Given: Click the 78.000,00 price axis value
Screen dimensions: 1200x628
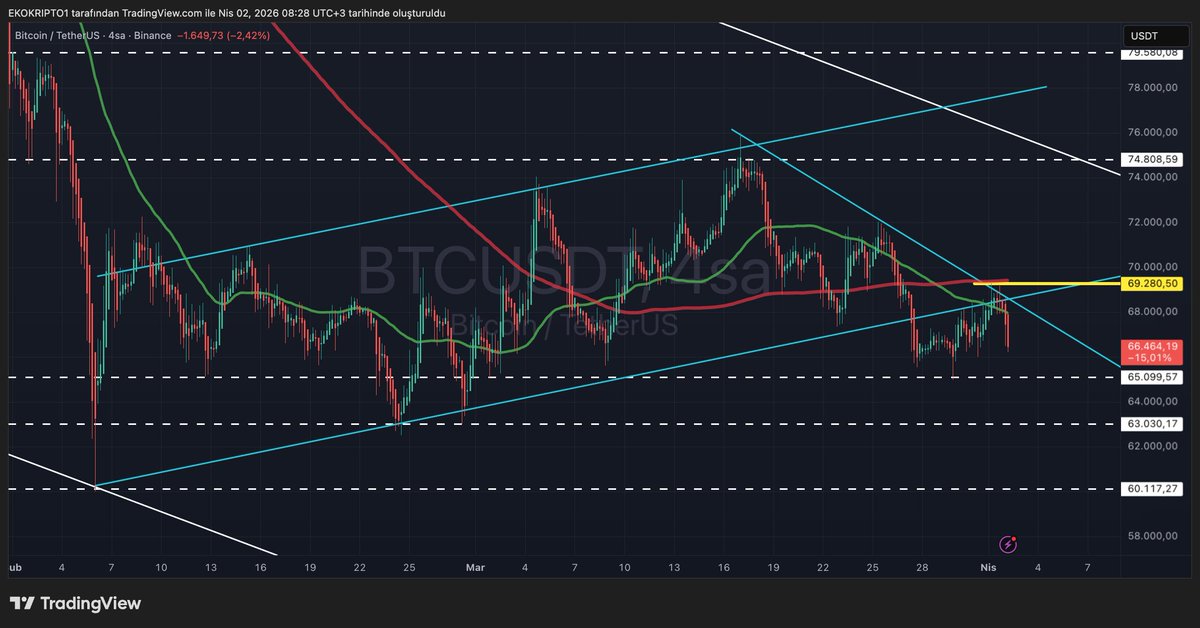Looking at the screenshot, I should click(1152, 87).
